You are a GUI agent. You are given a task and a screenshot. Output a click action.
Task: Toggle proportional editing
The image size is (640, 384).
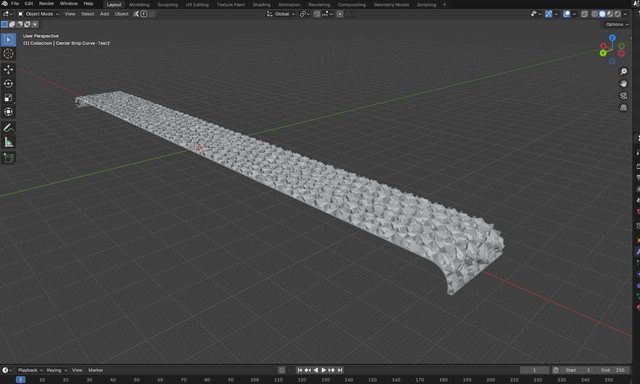340,14
